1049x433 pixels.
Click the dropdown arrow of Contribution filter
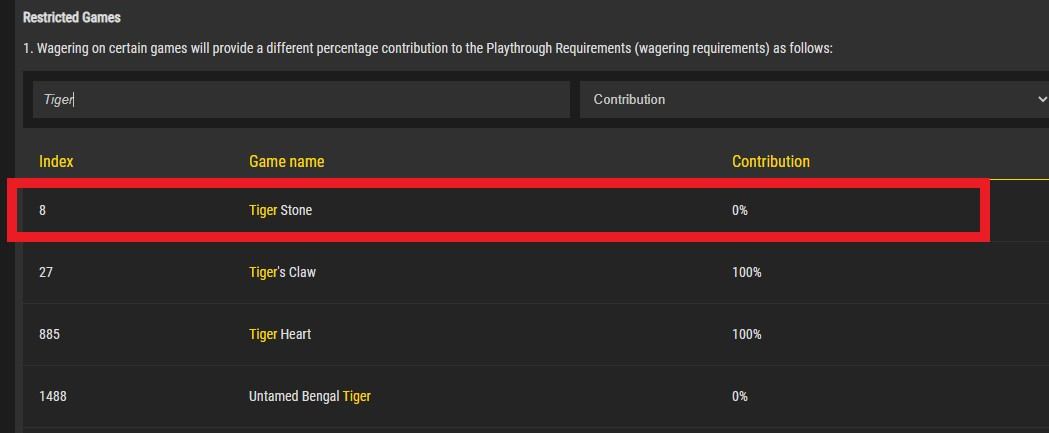pos(1041,100)
